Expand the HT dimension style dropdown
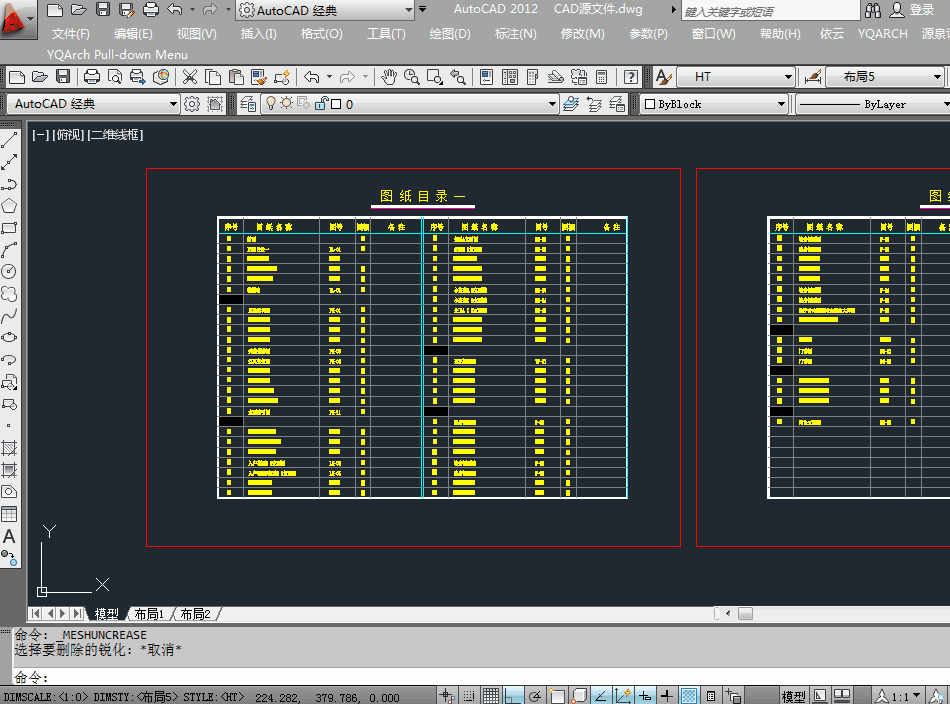This screenshot has width=950, height=704. [790, 75]
